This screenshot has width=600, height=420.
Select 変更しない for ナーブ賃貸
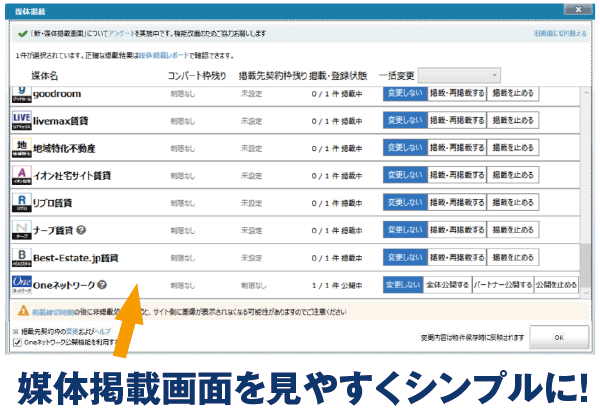405,230
